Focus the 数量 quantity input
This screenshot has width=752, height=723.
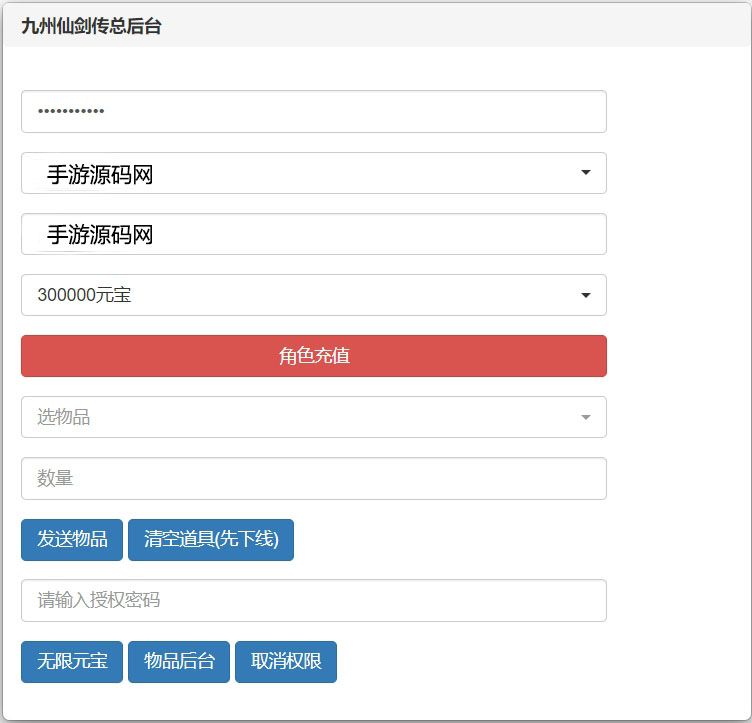point(313,479)
